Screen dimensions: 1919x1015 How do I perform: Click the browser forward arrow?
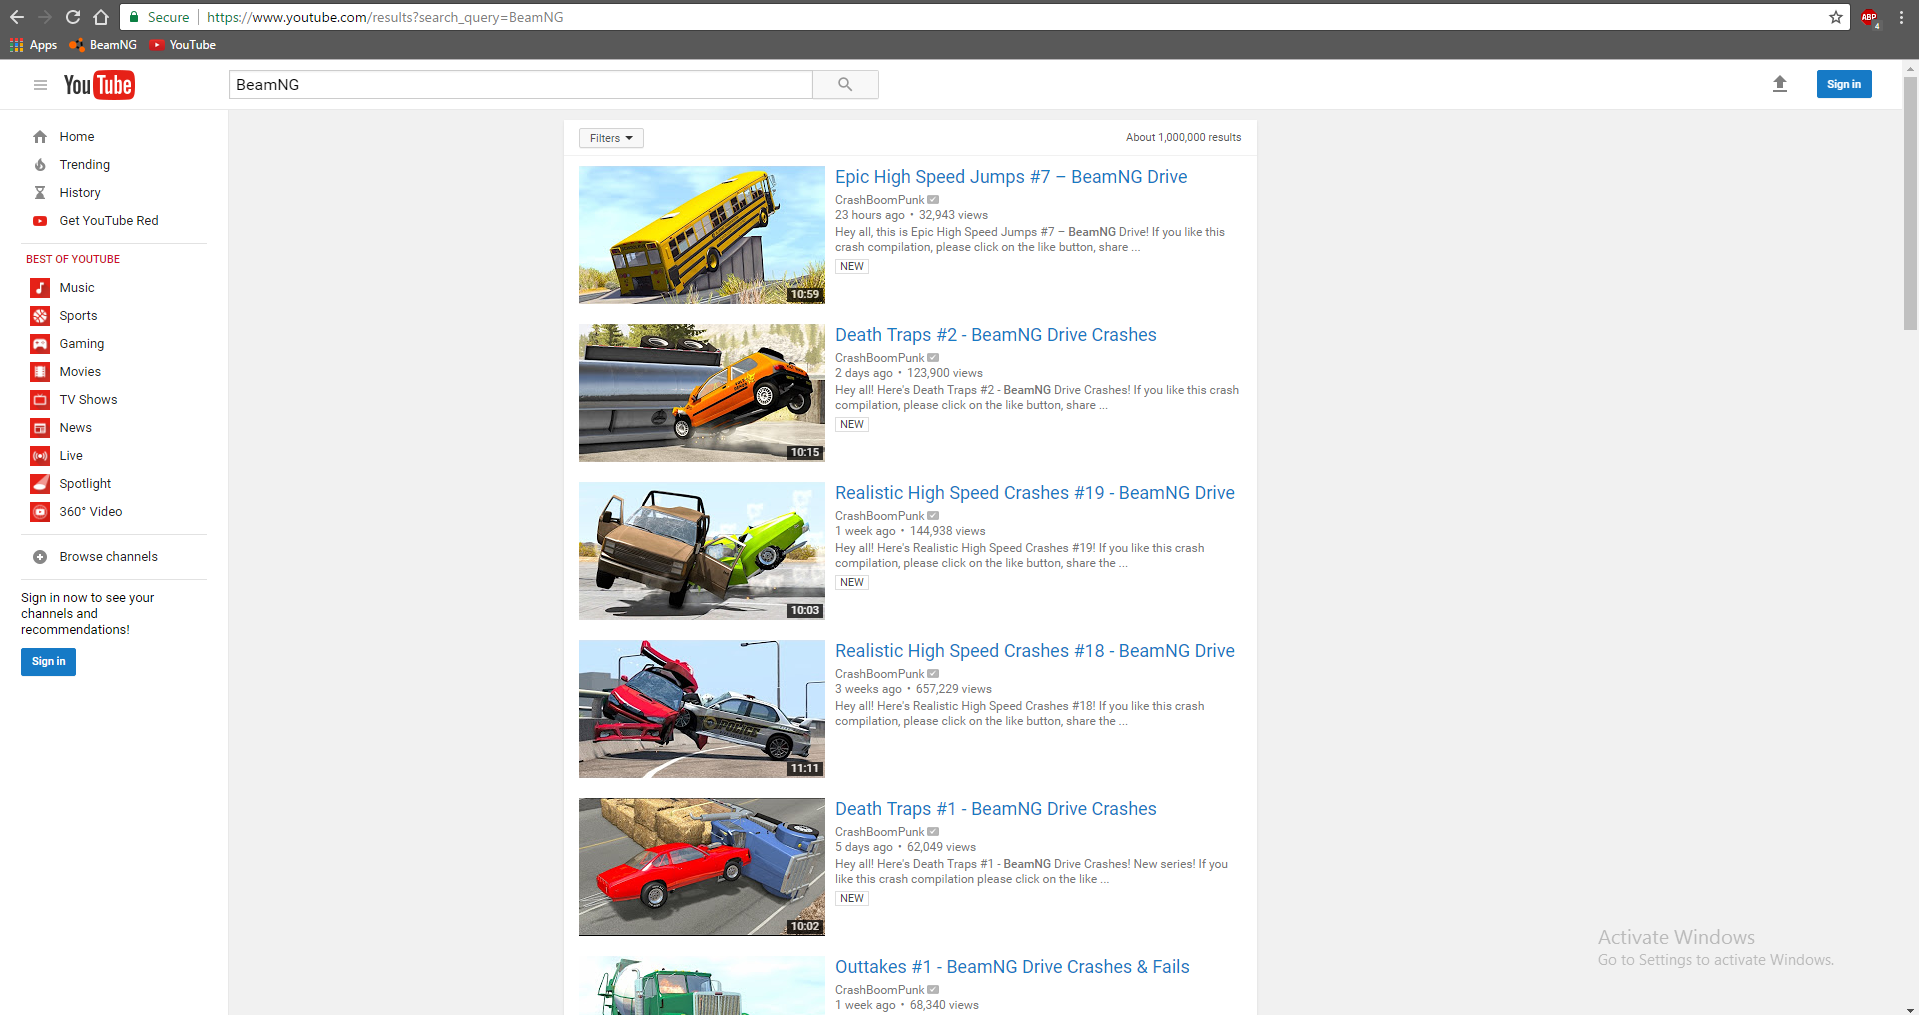point(45,17)
